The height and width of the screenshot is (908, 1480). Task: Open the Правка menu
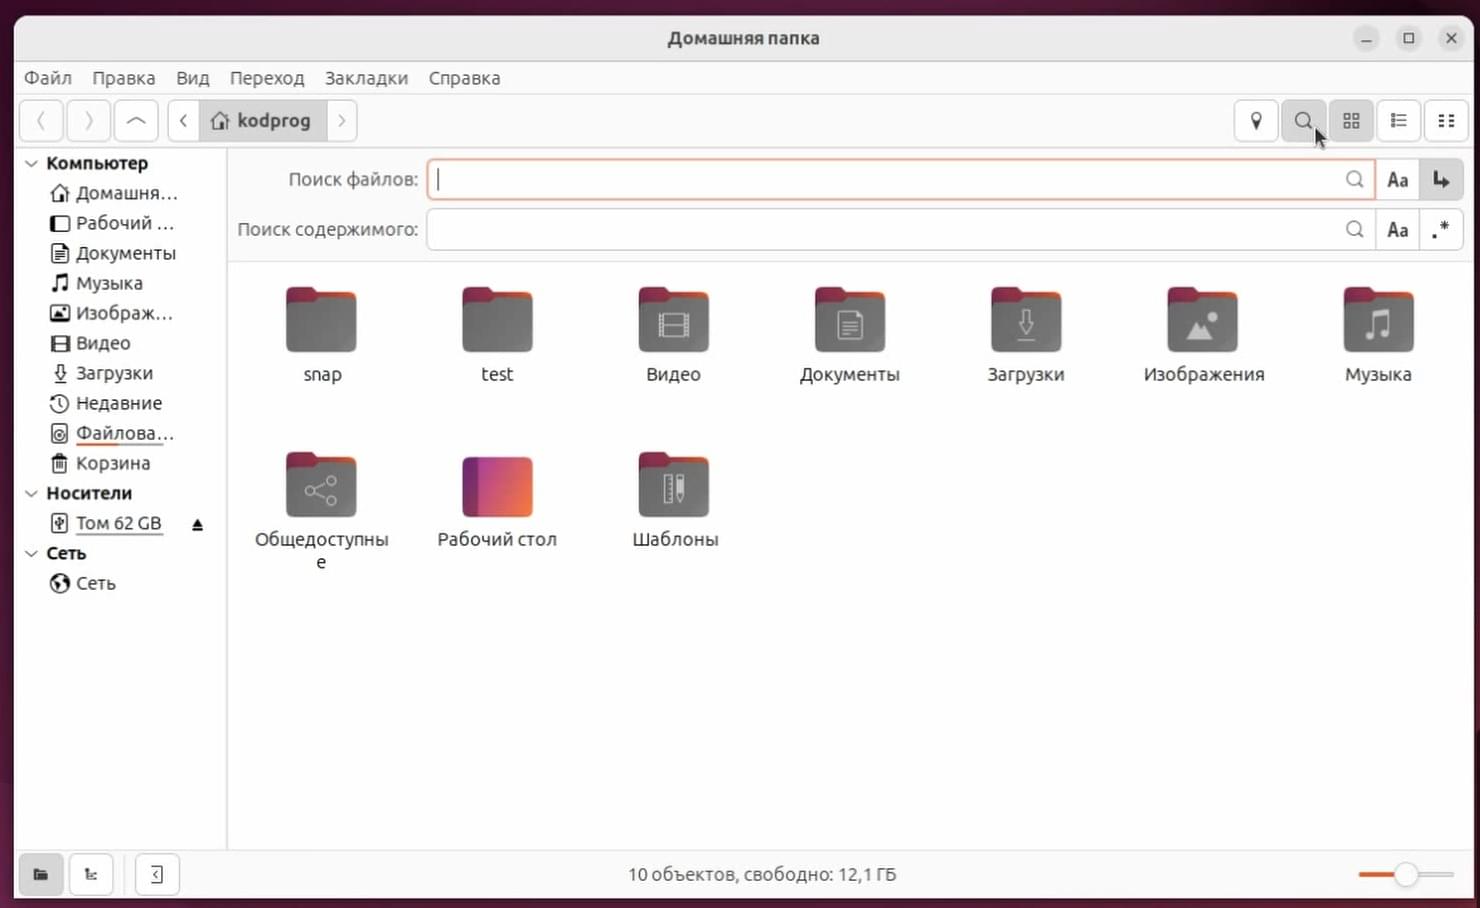[x=124, y=78]
